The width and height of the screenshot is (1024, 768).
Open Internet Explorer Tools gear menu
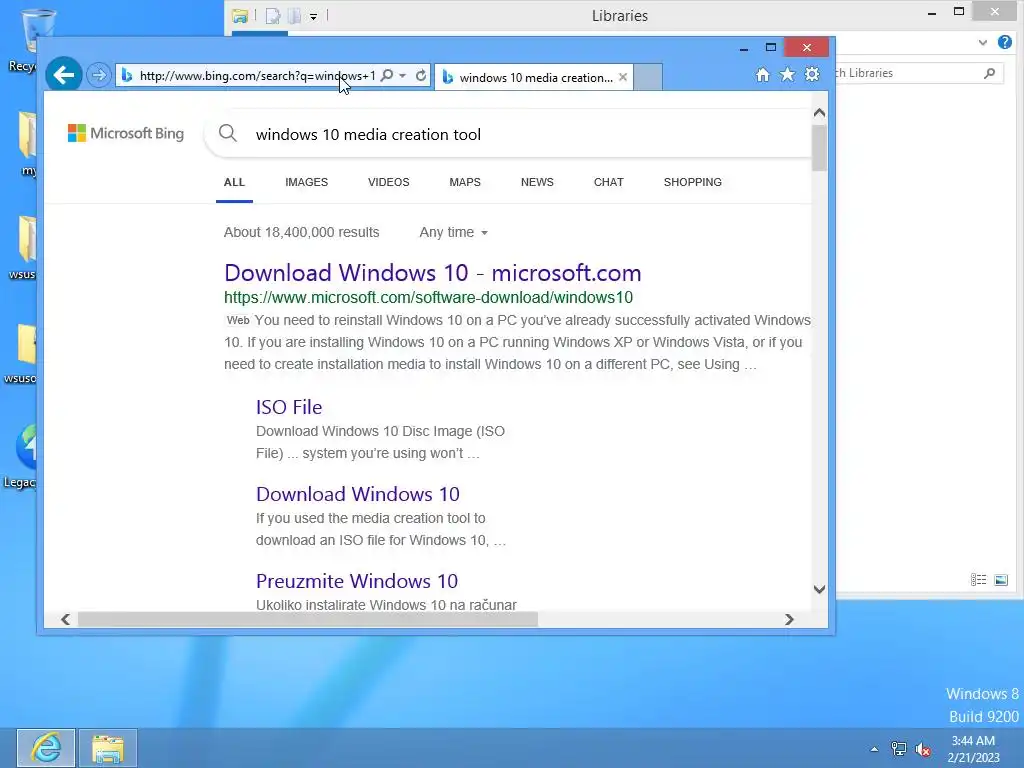point(812,74)
